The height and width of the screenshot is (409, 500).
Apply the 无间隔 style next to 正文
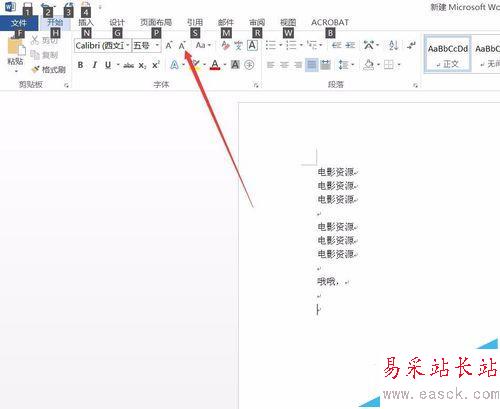point(487,55)
